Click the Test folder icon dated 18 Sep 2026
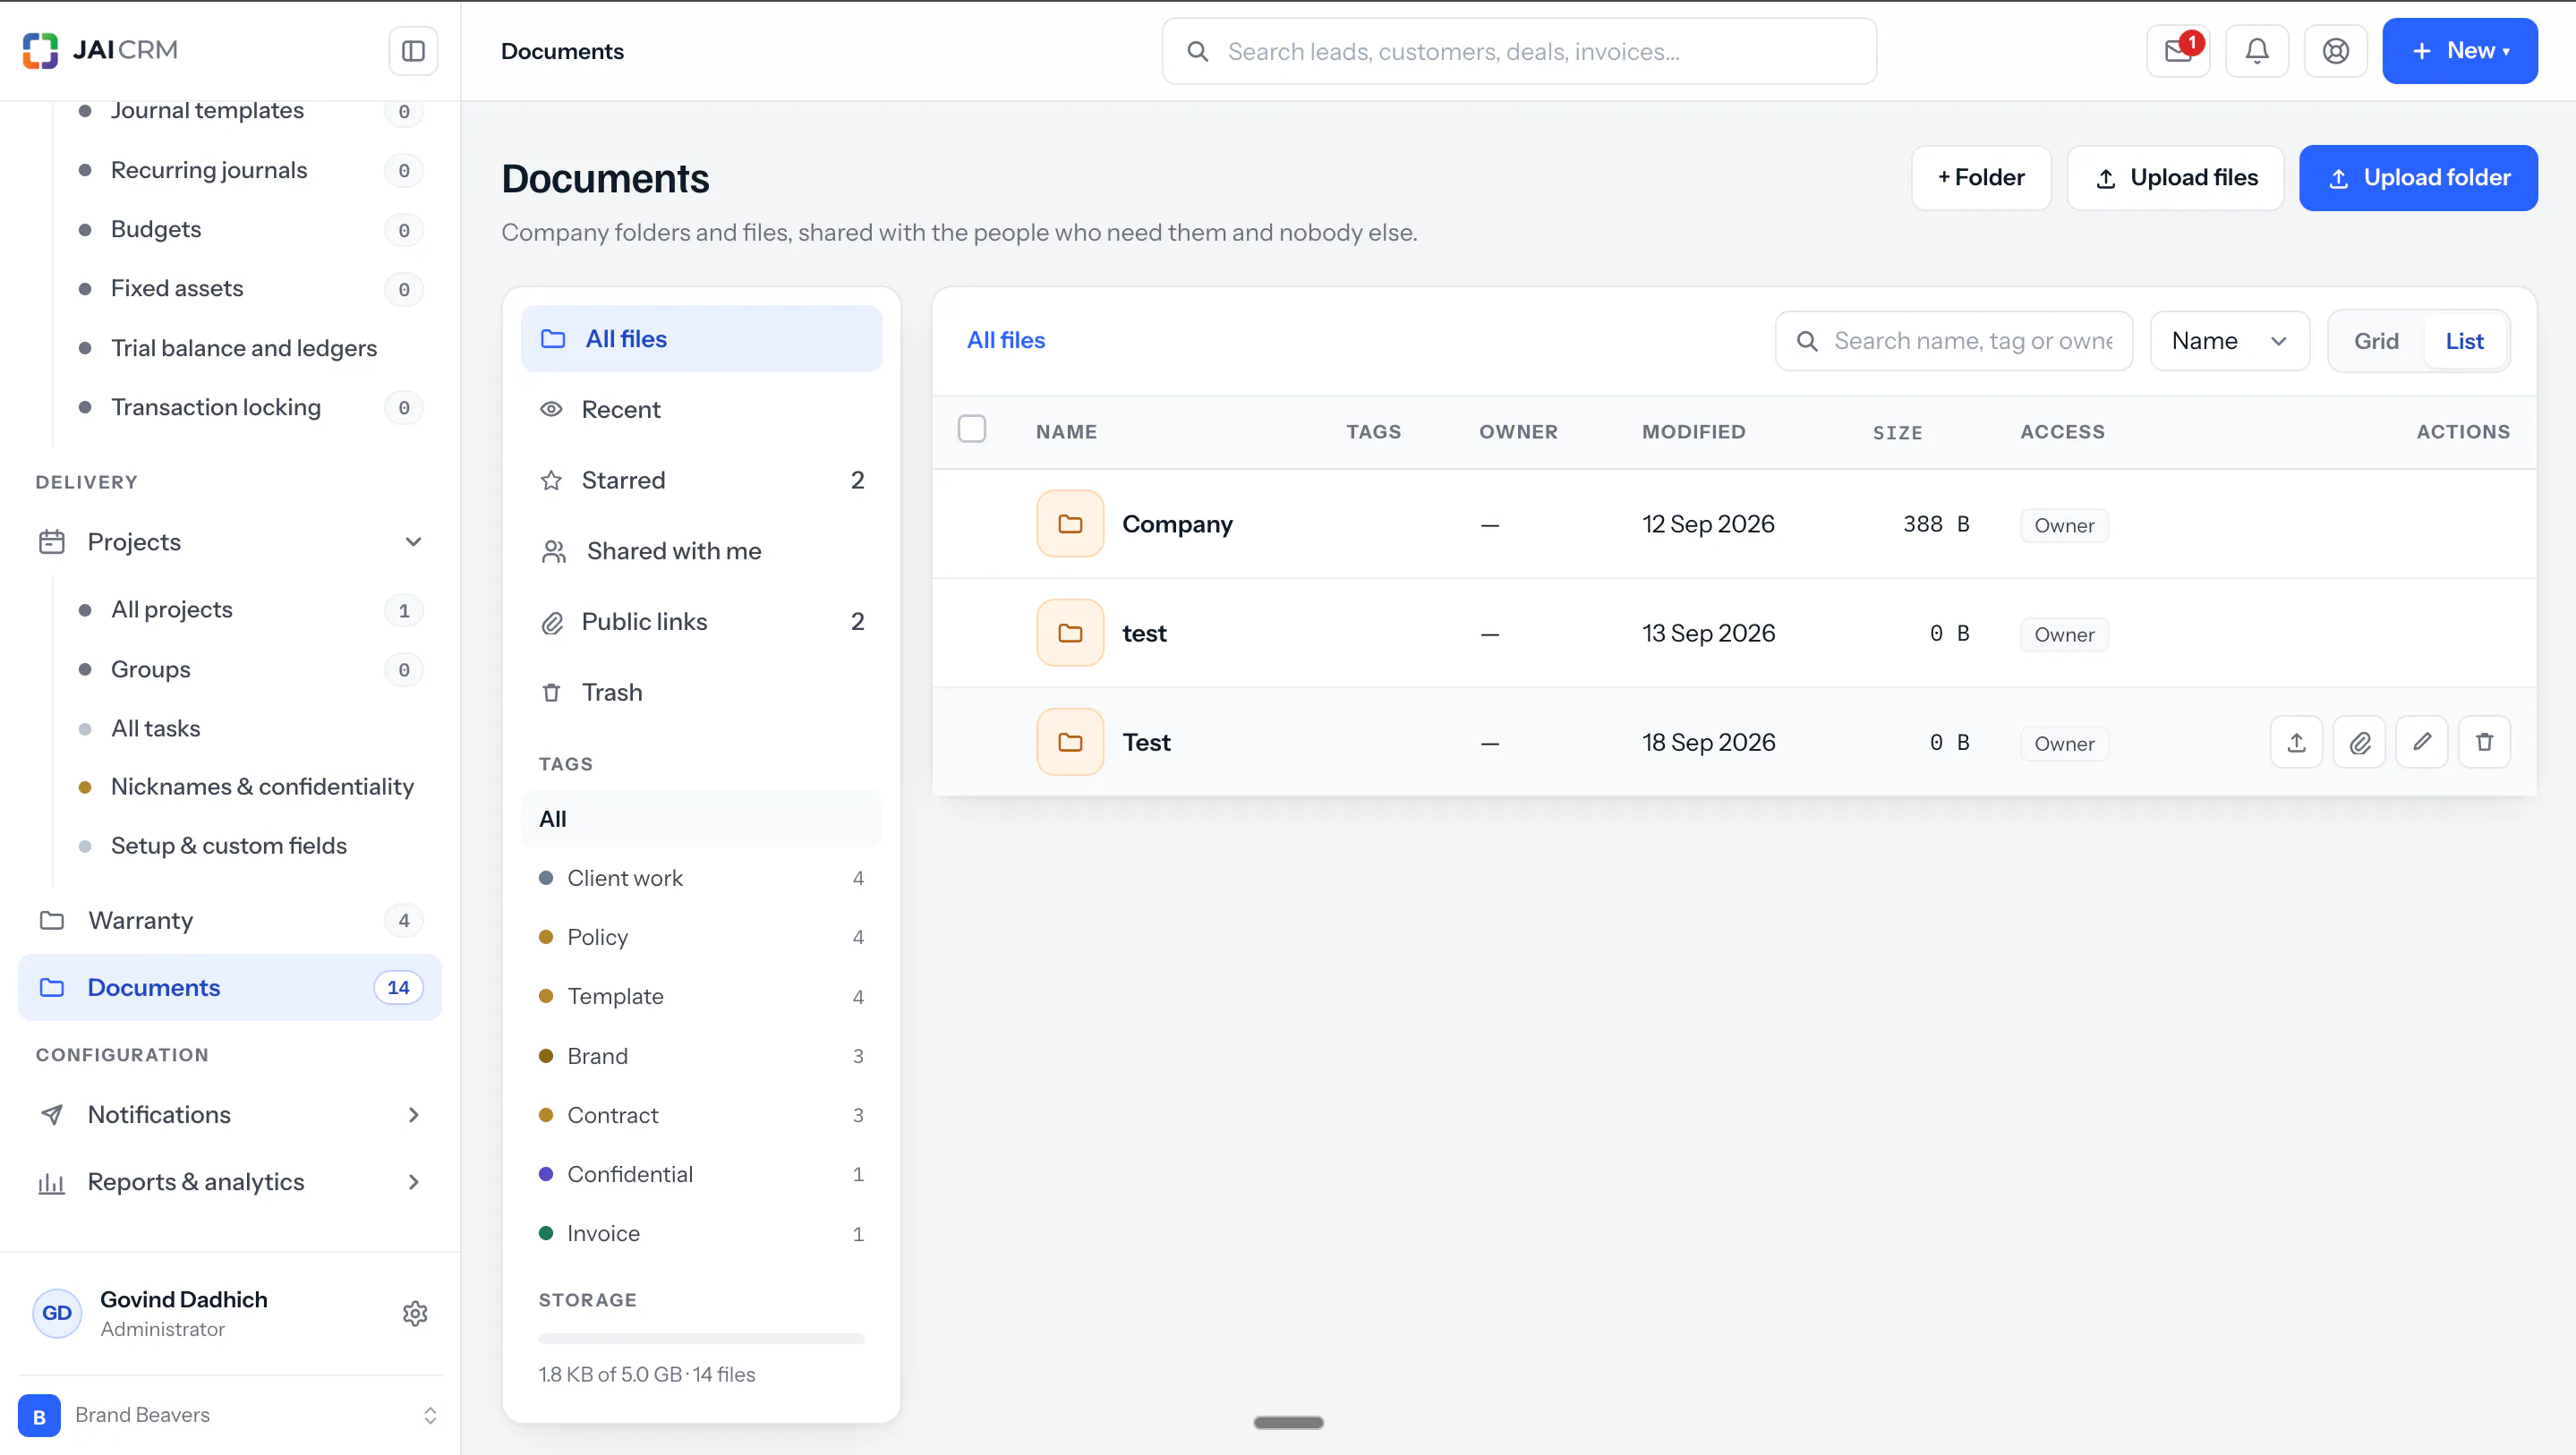The image size is (2576, 1455). 1070,742
